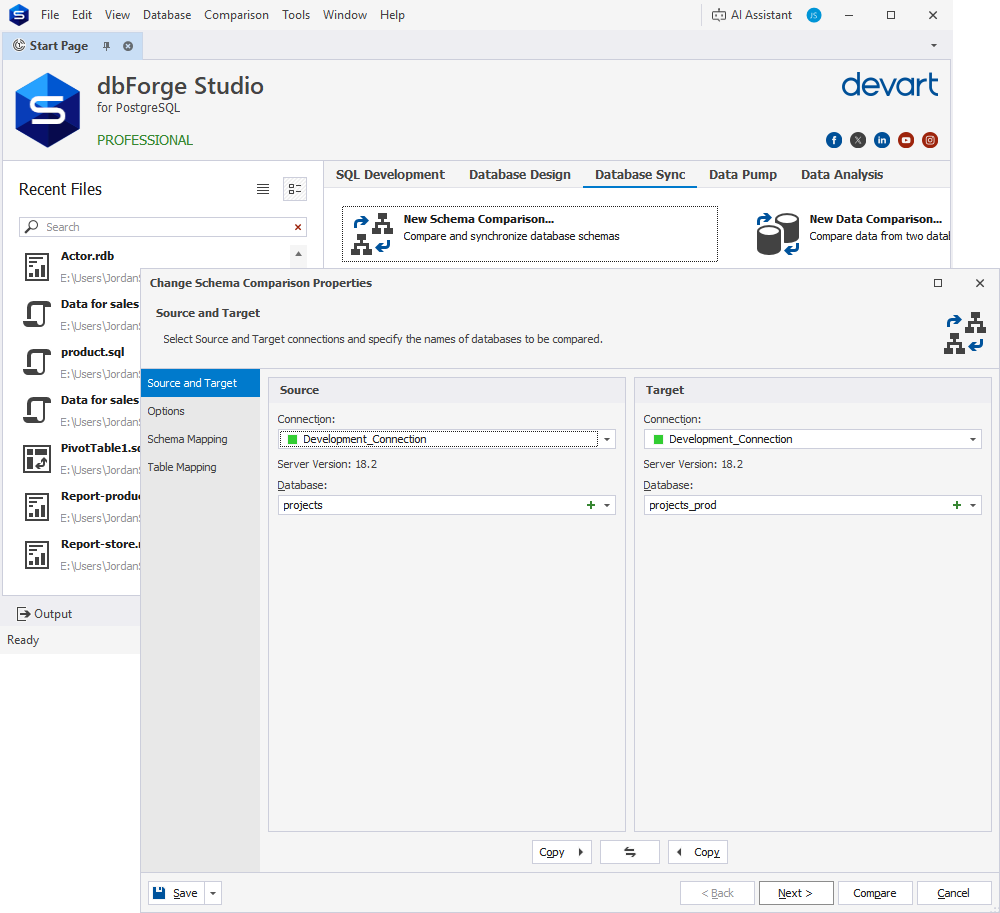Clear the Recent Files search box
Image resolution: width=1000 pixels, height=913 pixels.
[x=298, y=227]
